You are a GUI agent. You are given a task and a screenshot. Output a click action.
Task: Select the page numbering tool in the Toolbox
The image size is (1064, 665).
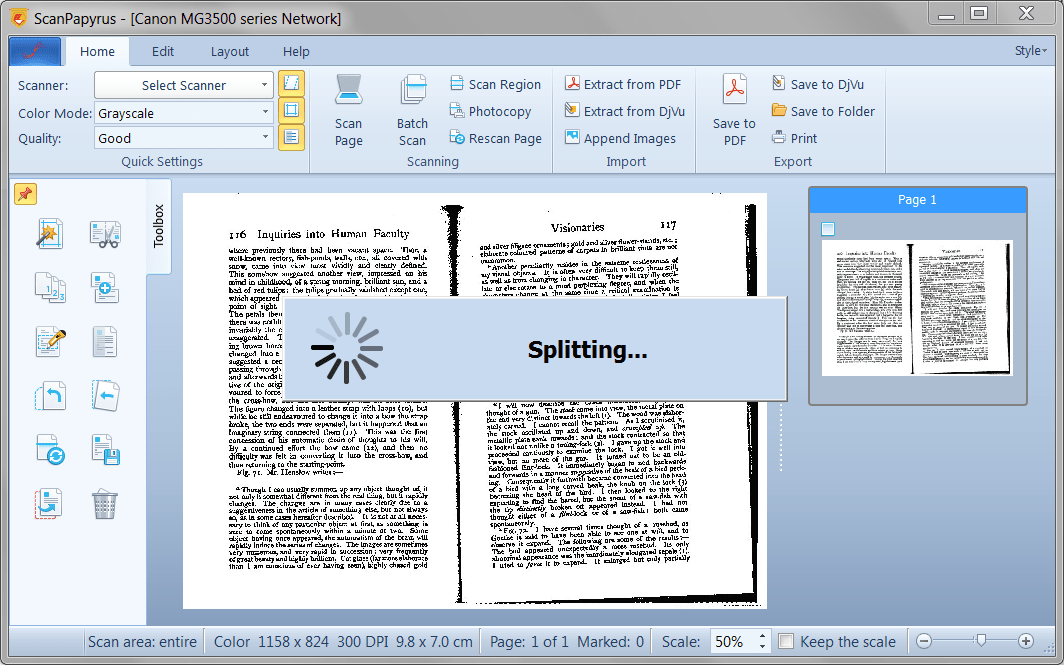click(x=49, y=287)
